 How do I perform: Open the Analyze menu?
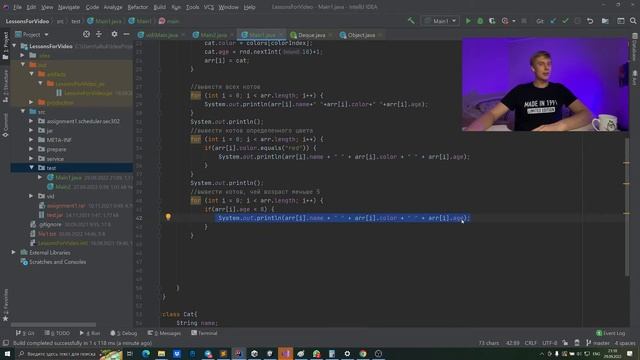(113, 7)
